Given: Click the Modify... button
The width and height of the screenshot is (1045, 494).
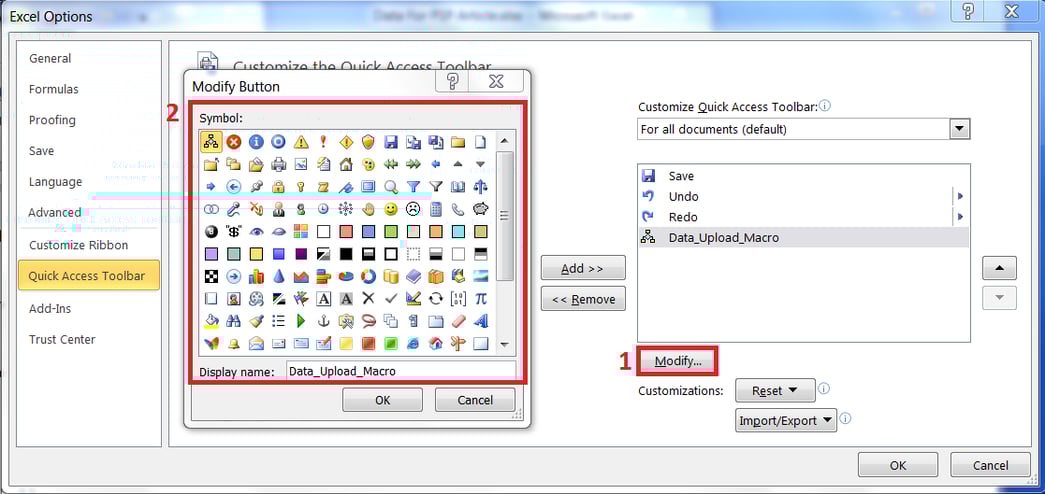Looking at the screenshot, I should click(678, 361).
